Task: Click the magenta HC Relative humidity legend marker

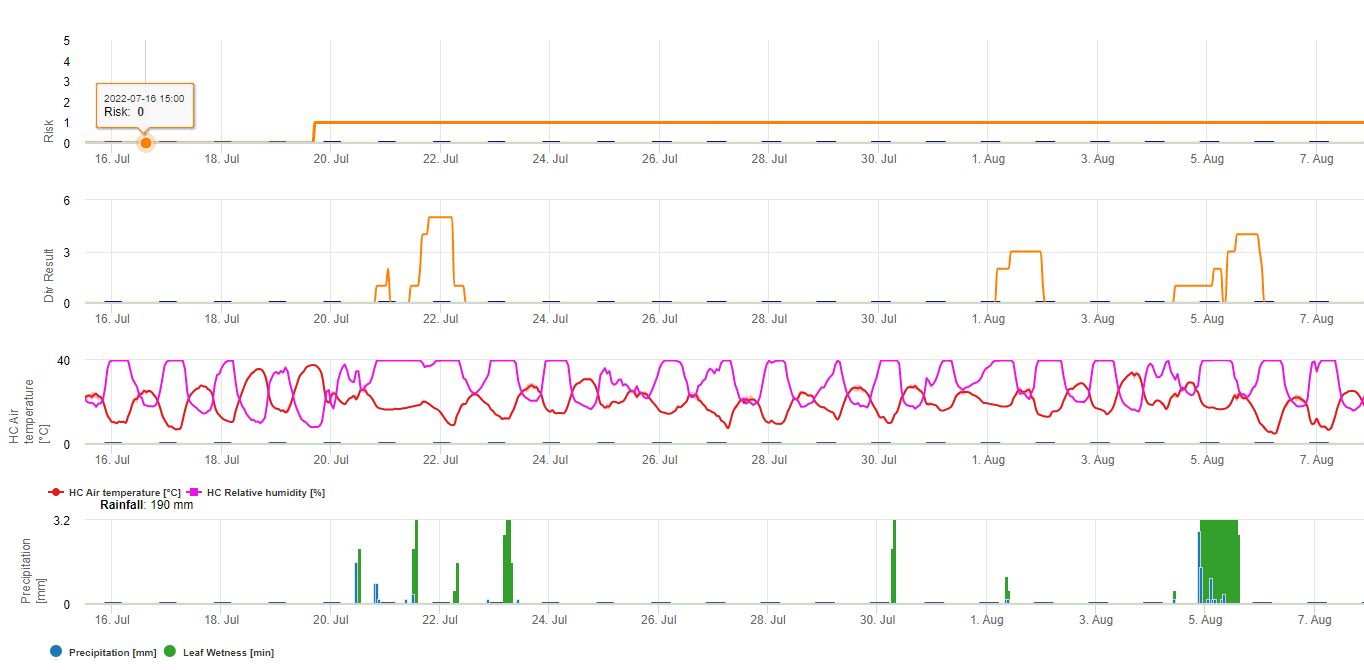Action: tap(197, 492)
